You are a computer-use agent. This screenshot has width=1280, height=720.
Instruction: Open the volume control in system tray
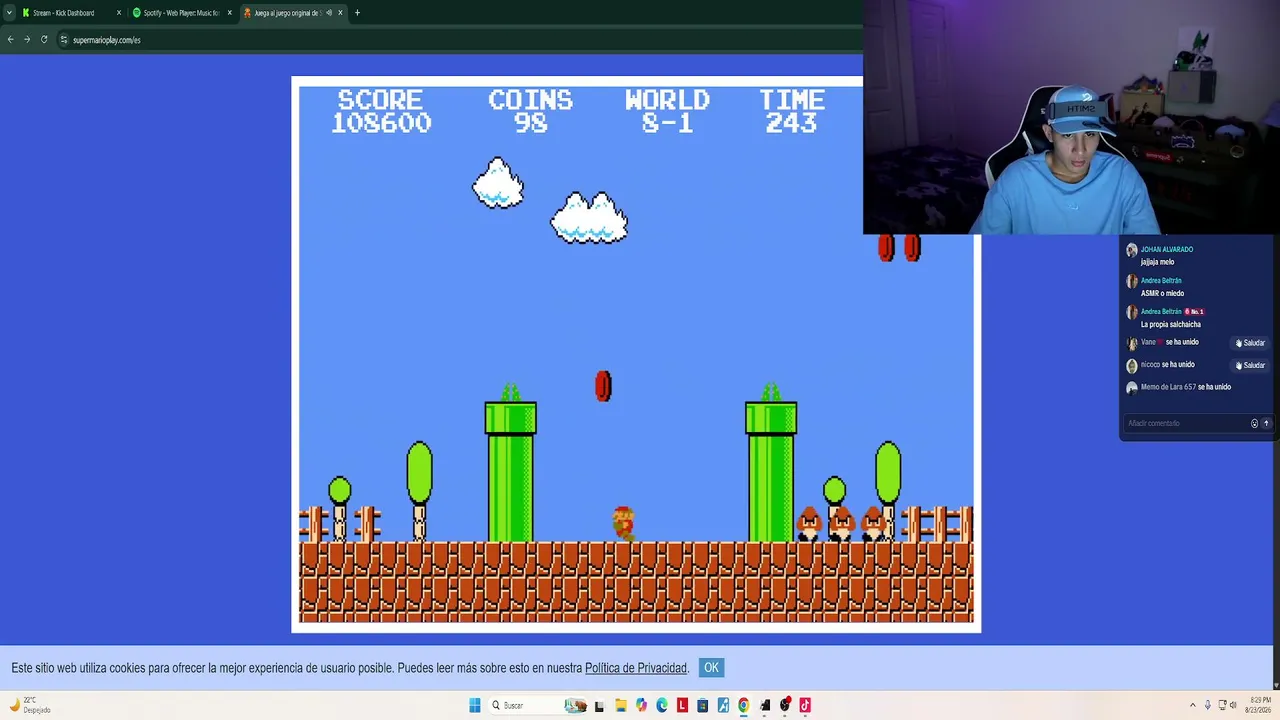(1232, 705)
